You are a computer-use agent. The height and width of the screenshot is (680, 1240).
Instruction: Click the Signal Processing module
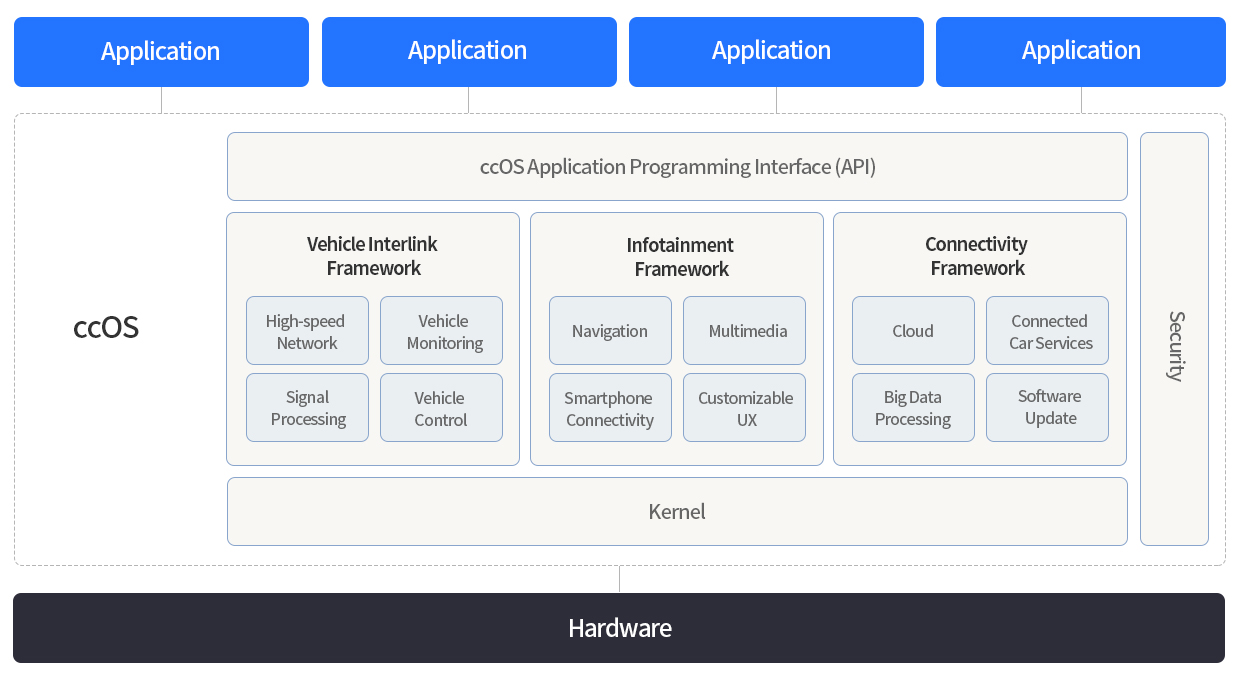(x=307, y=408)
